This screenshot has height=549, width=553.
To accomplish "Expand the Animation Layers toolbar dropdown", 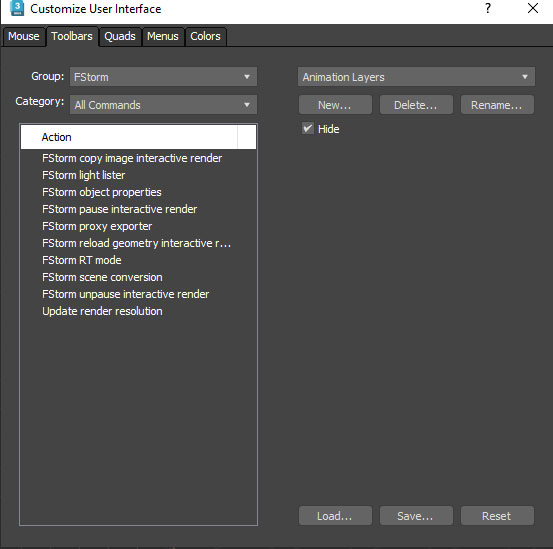I will click(x=416, y=77).
